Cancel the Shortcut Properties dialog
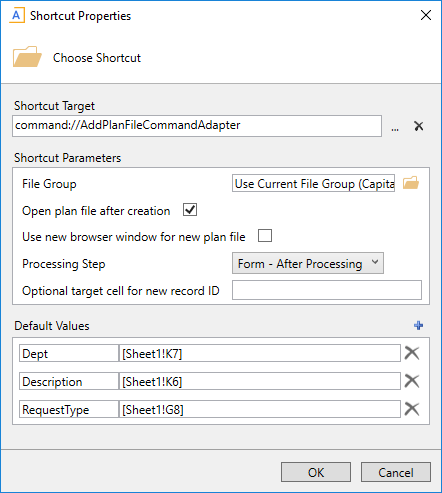This screenshot has height=493, width=442. coord(396,472)
